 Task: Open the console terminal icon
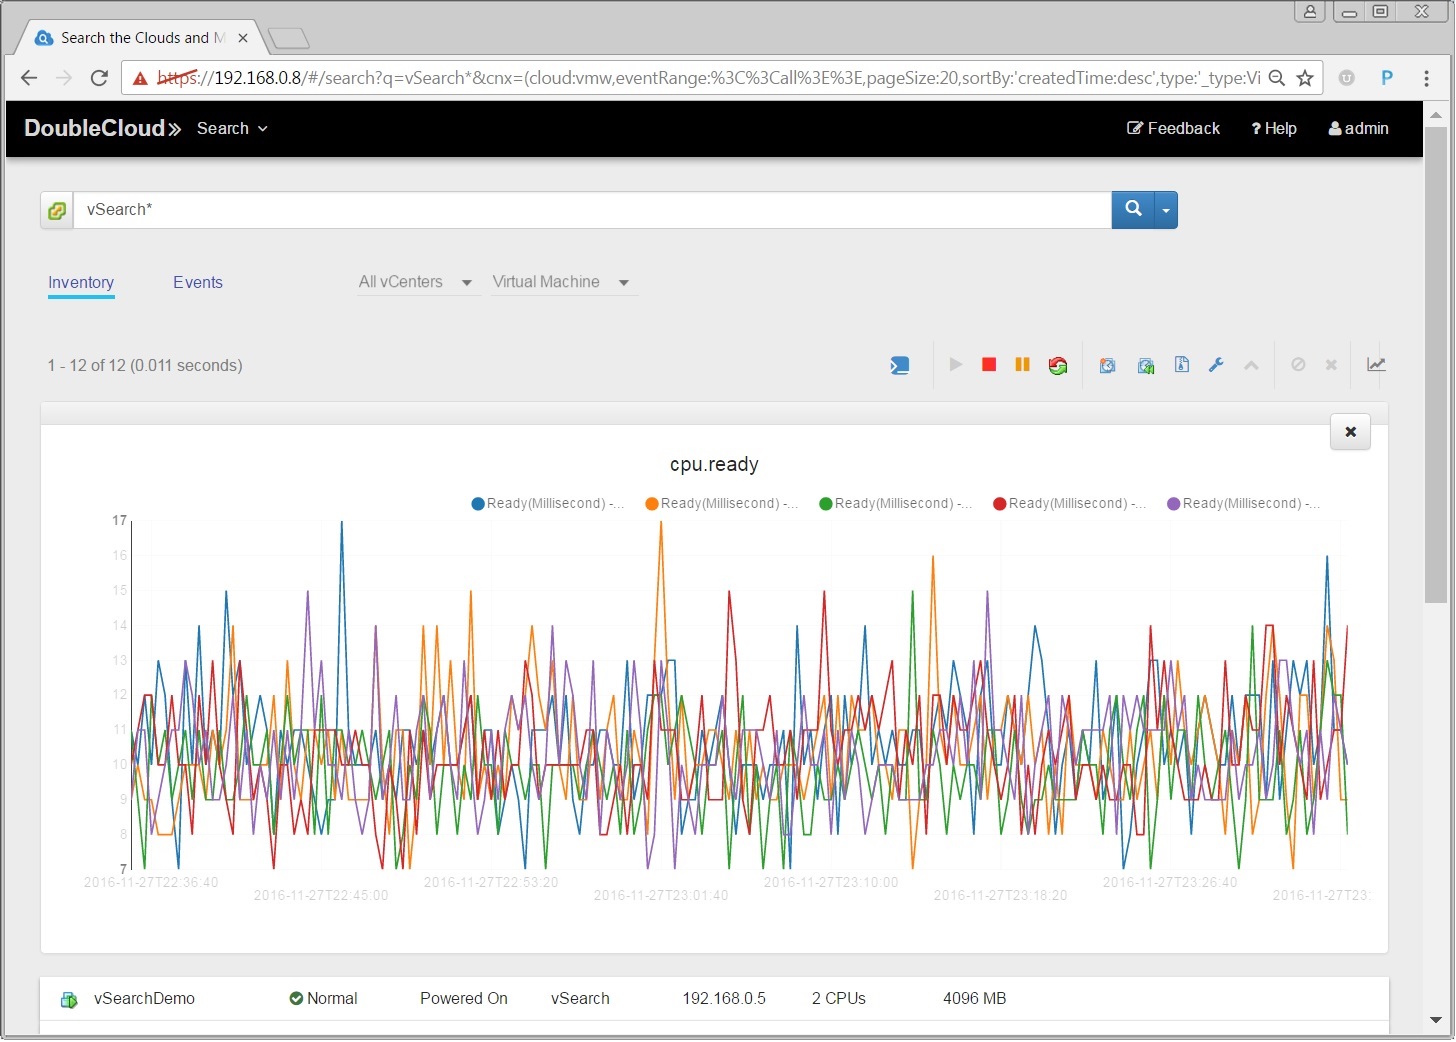900,365
